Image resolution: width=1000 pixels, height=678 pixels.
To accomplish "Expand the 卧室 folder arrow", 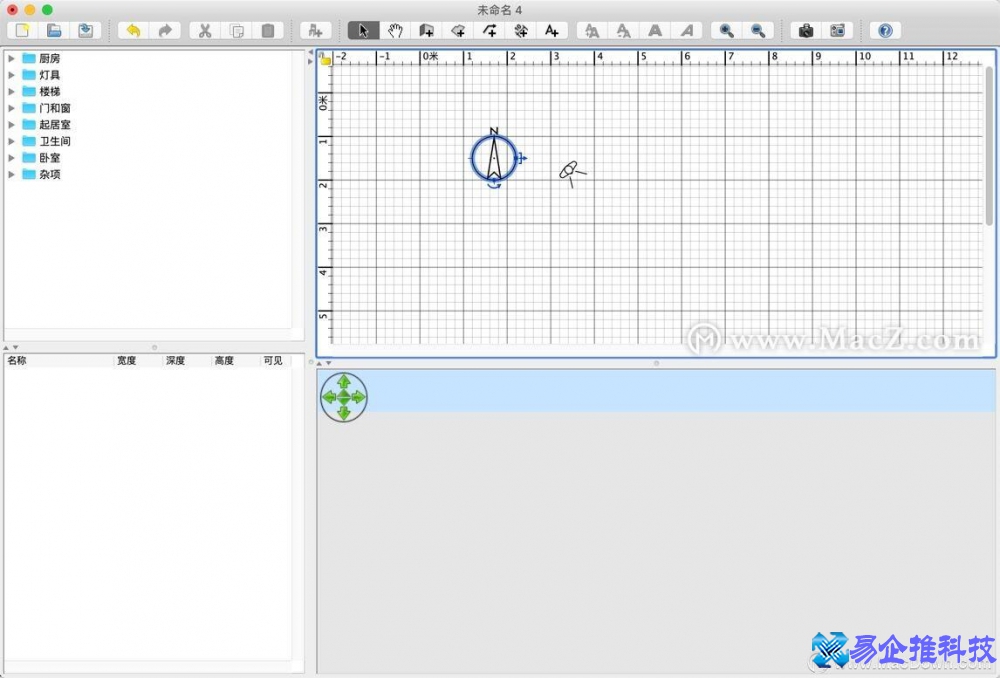I will click(12, 158).
